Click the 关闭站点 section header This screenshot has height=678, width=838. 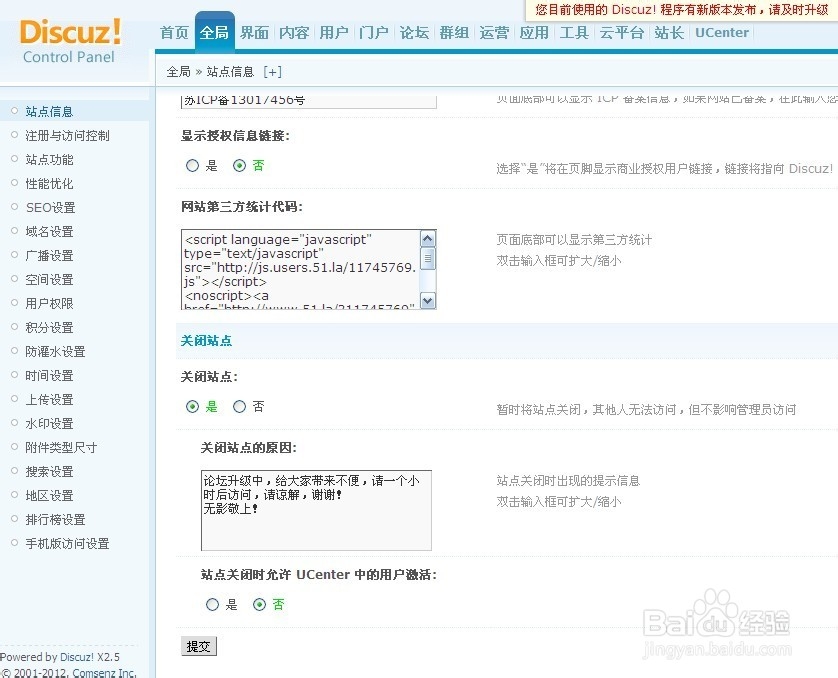(x=206, y=340)
